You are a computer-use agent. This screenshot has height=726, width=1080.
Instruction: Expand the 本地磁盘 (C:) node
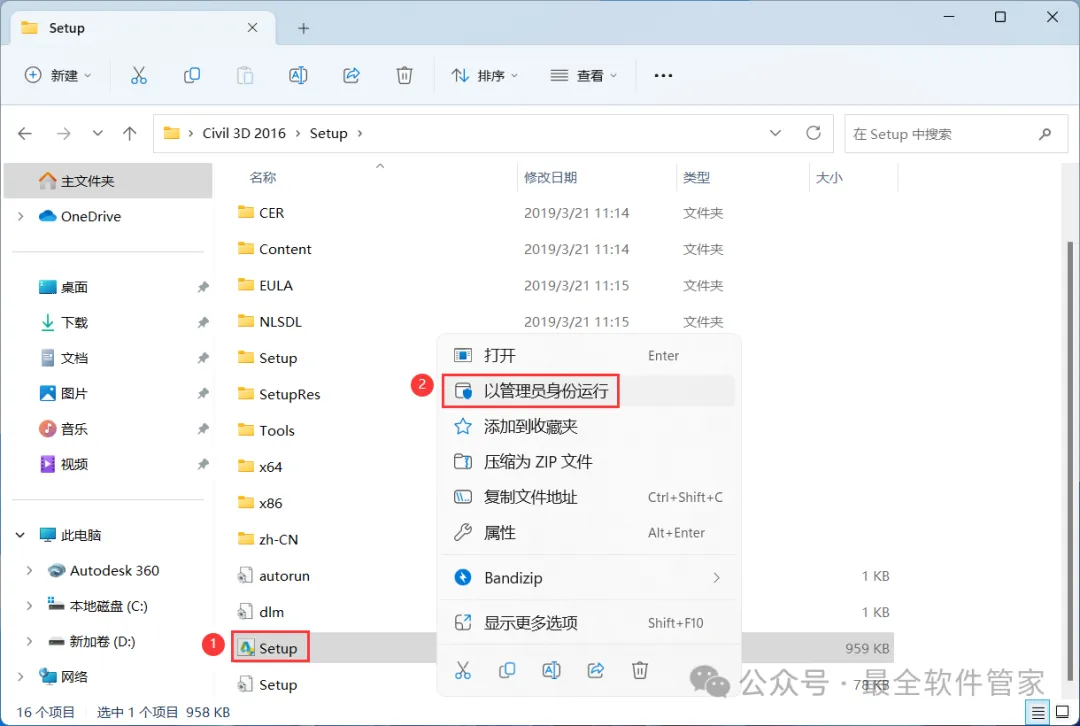tap(29, 606)
